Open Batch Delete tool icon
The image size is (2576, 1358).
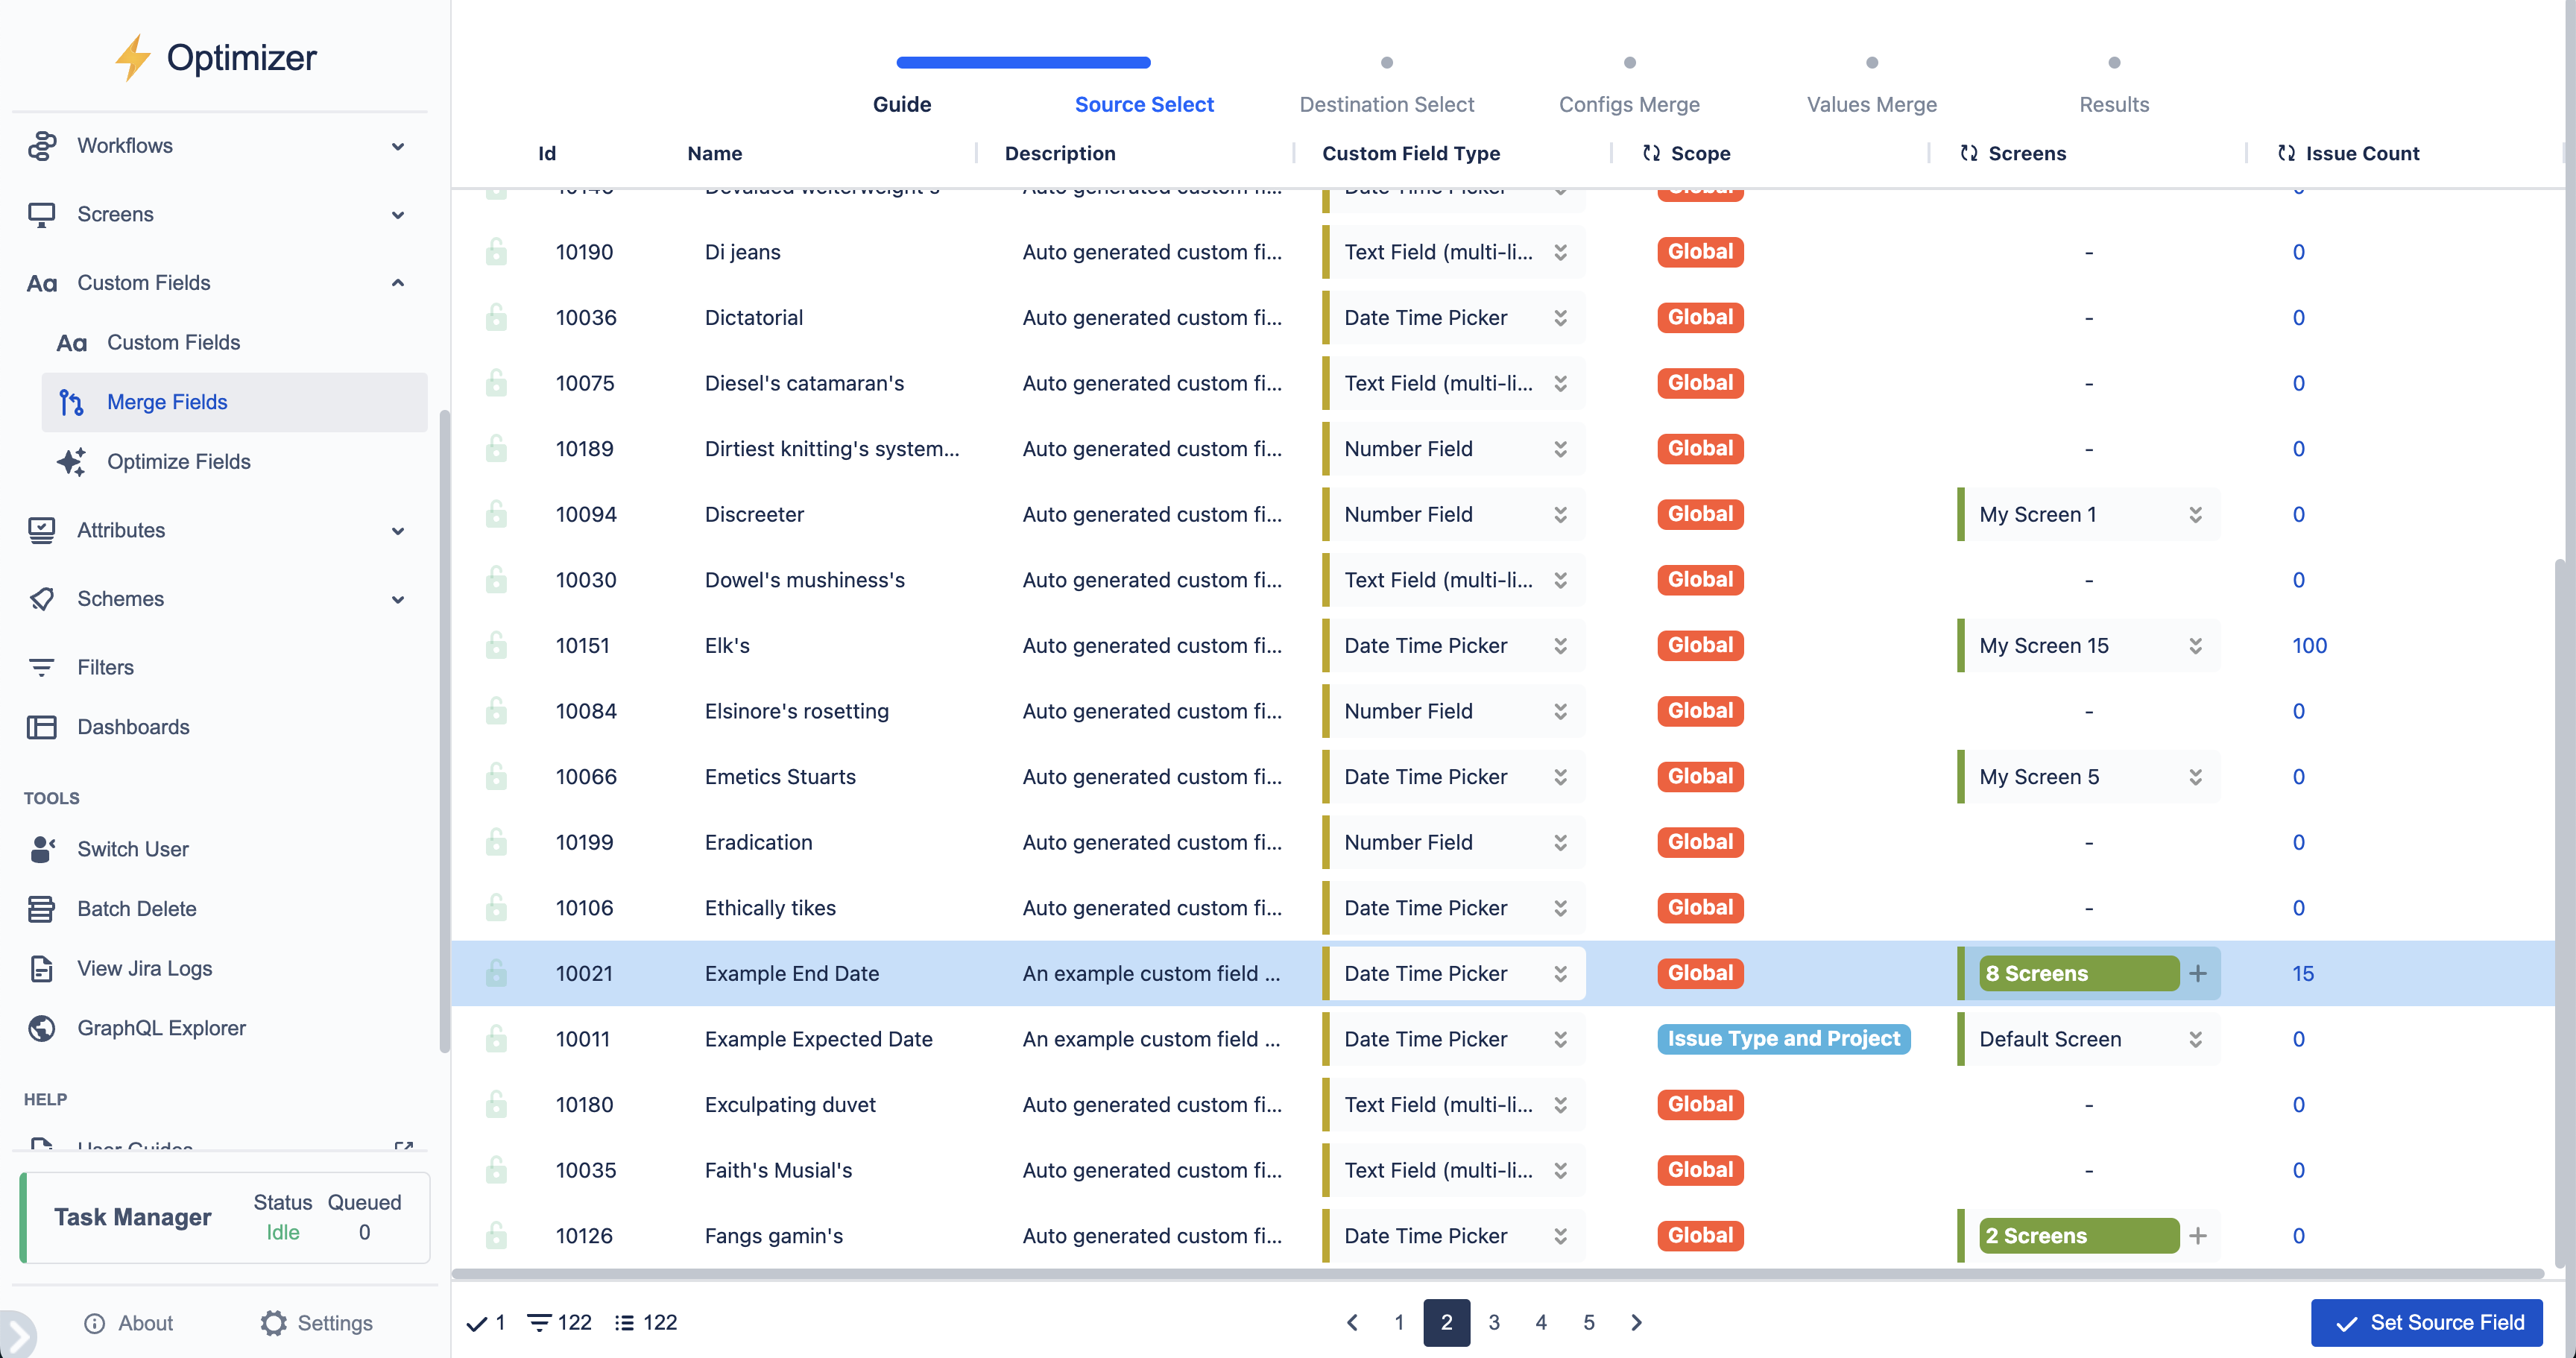(x=42, y=909)
